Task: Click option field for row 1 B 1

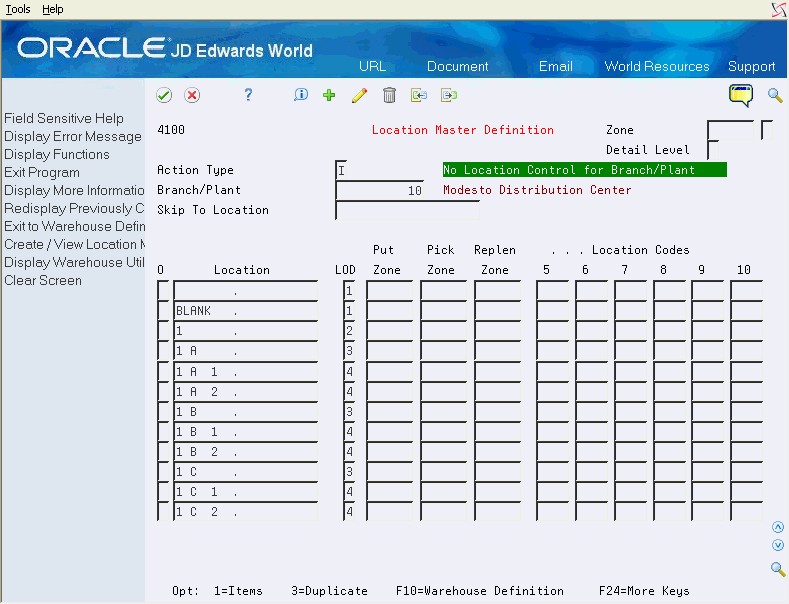Action: click(x=163, y=432)
